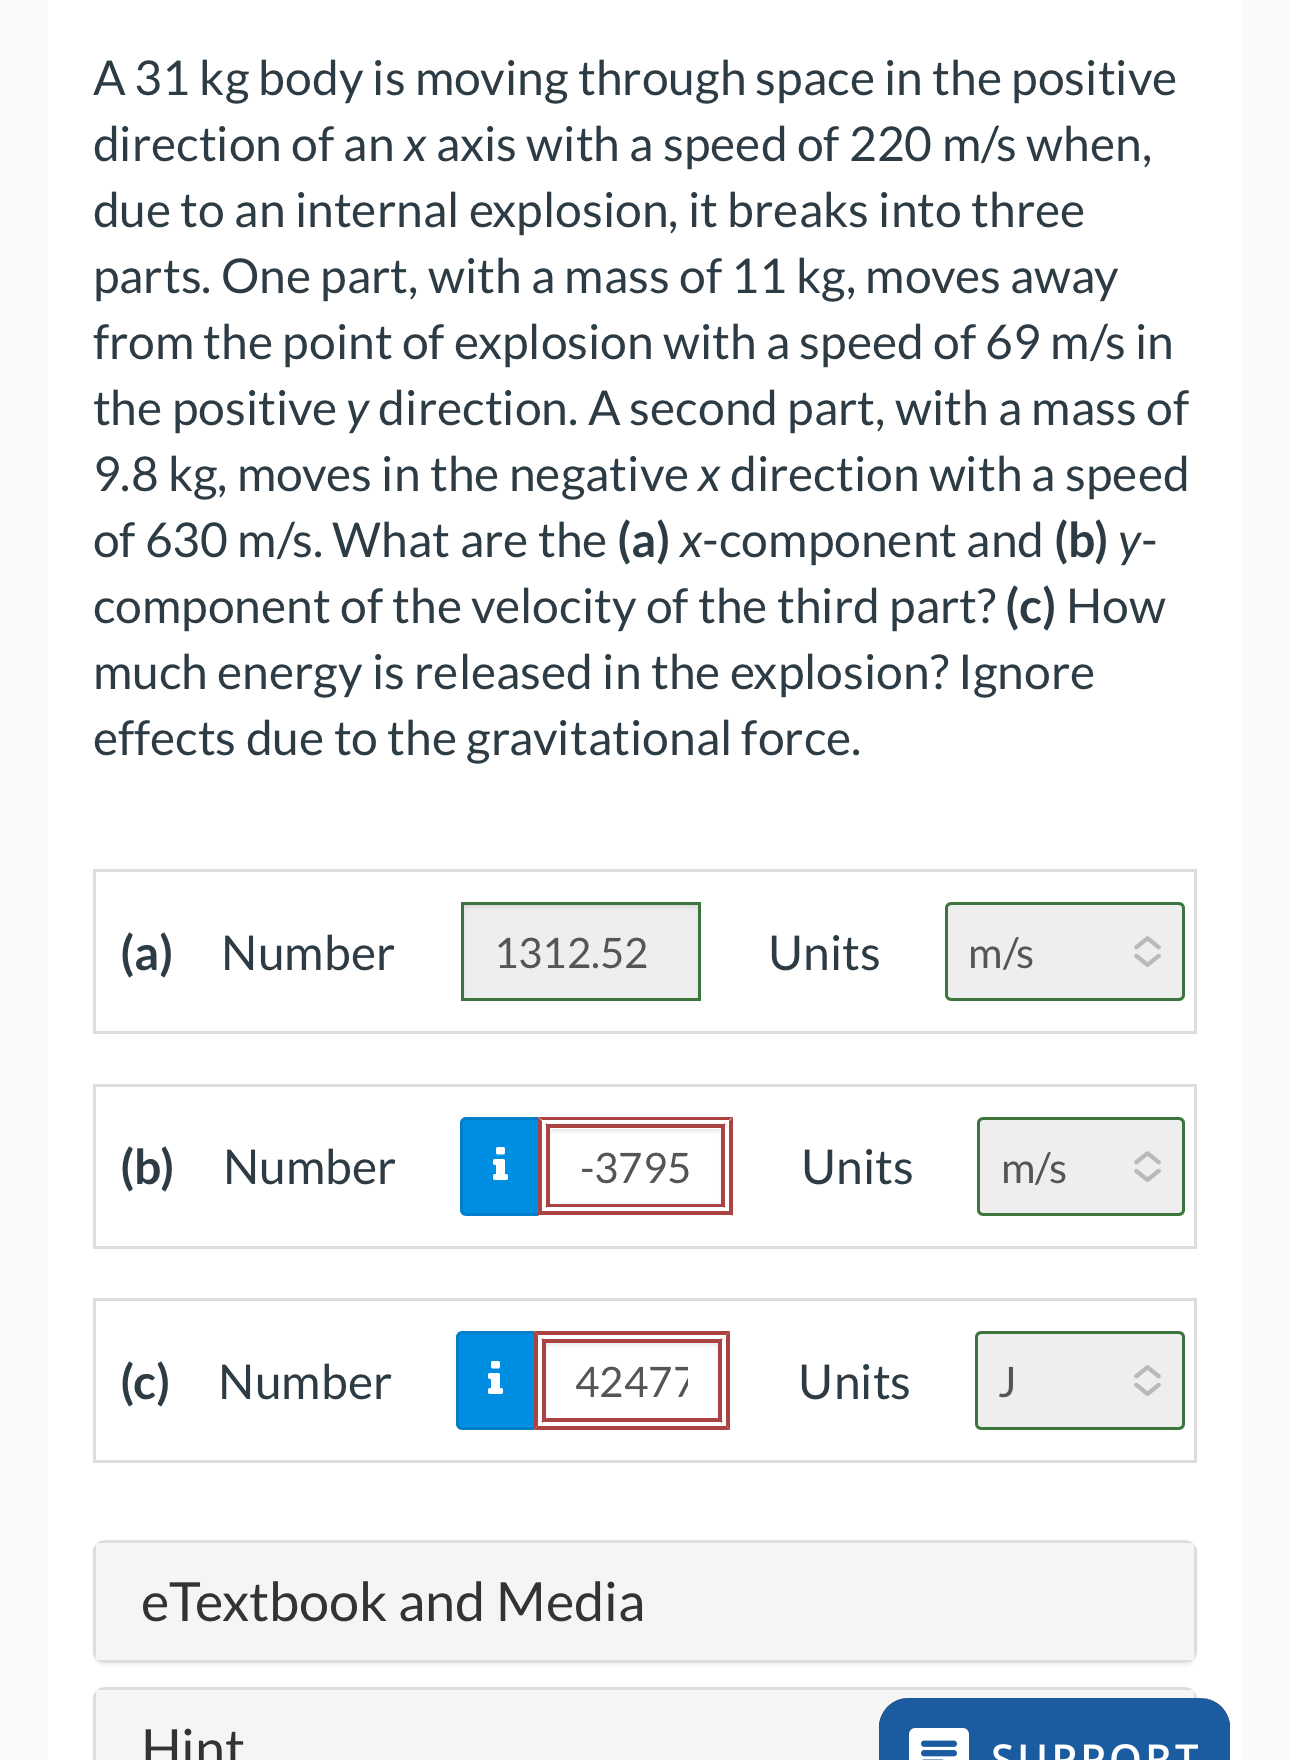Select the answer field showing 1312.52
The width and height of the screenshot is (1290, 1760).
pos(580,951)
